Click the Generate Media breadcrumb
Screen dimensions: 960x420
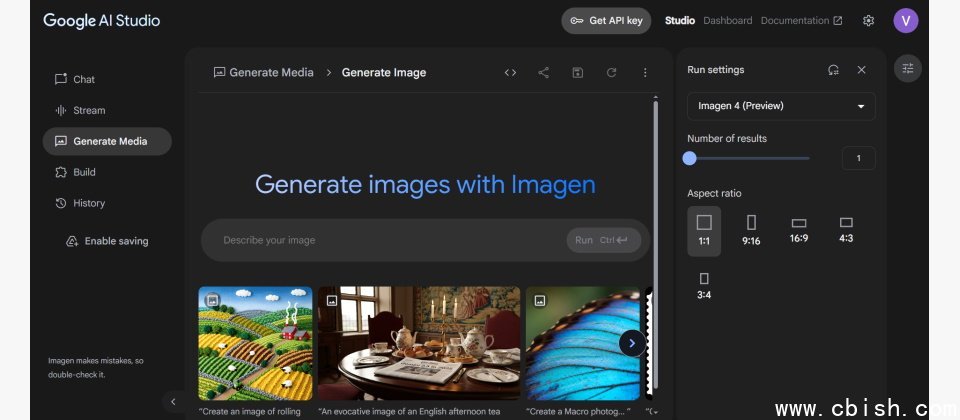pyautogui.click(x=263, y=72)
